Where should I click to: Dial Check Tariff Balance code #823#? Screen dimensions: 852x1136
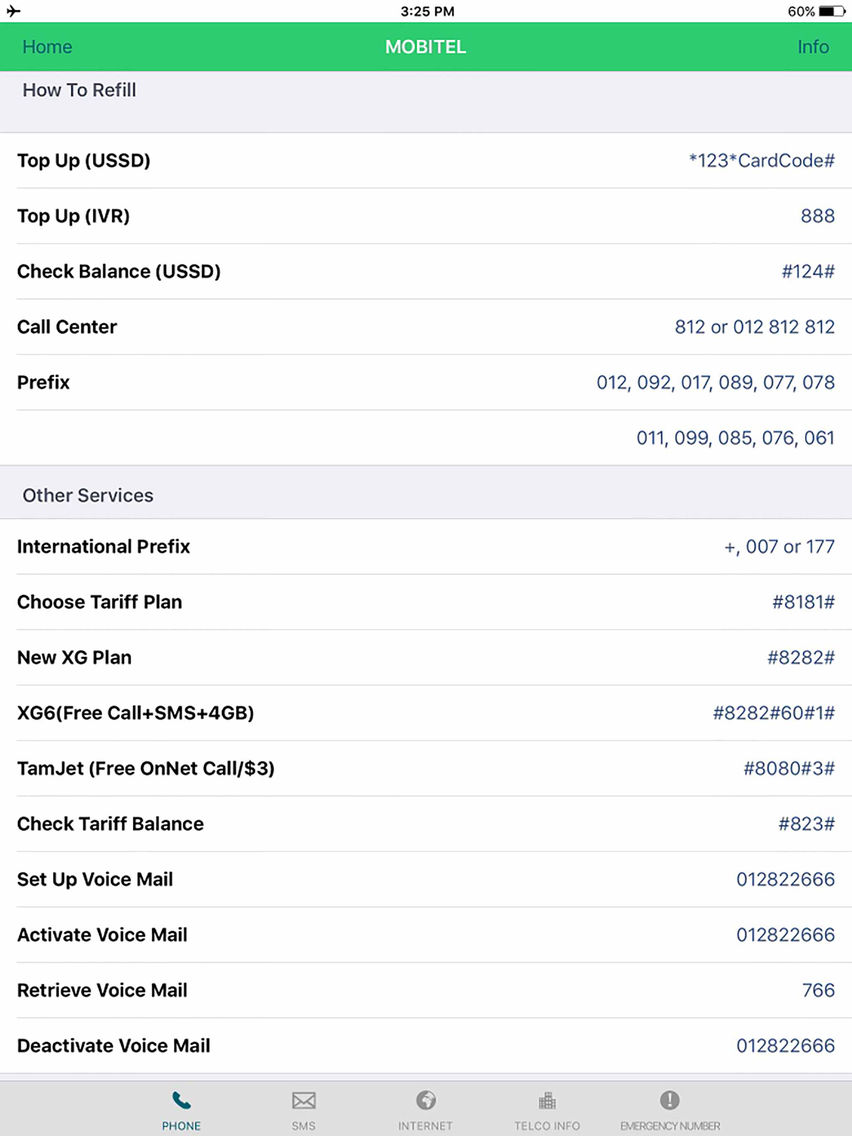coord(806,824)
